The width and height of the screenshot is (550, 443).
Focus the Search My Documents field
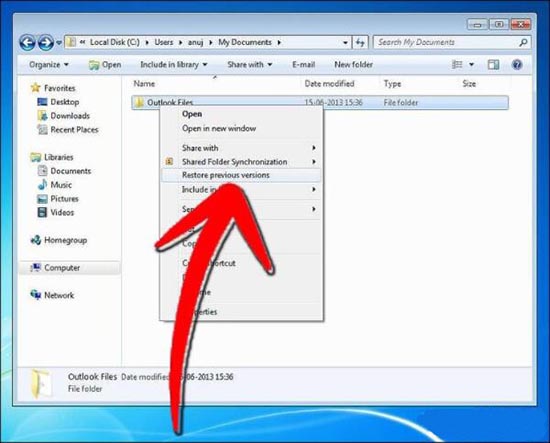coord(445,42)
